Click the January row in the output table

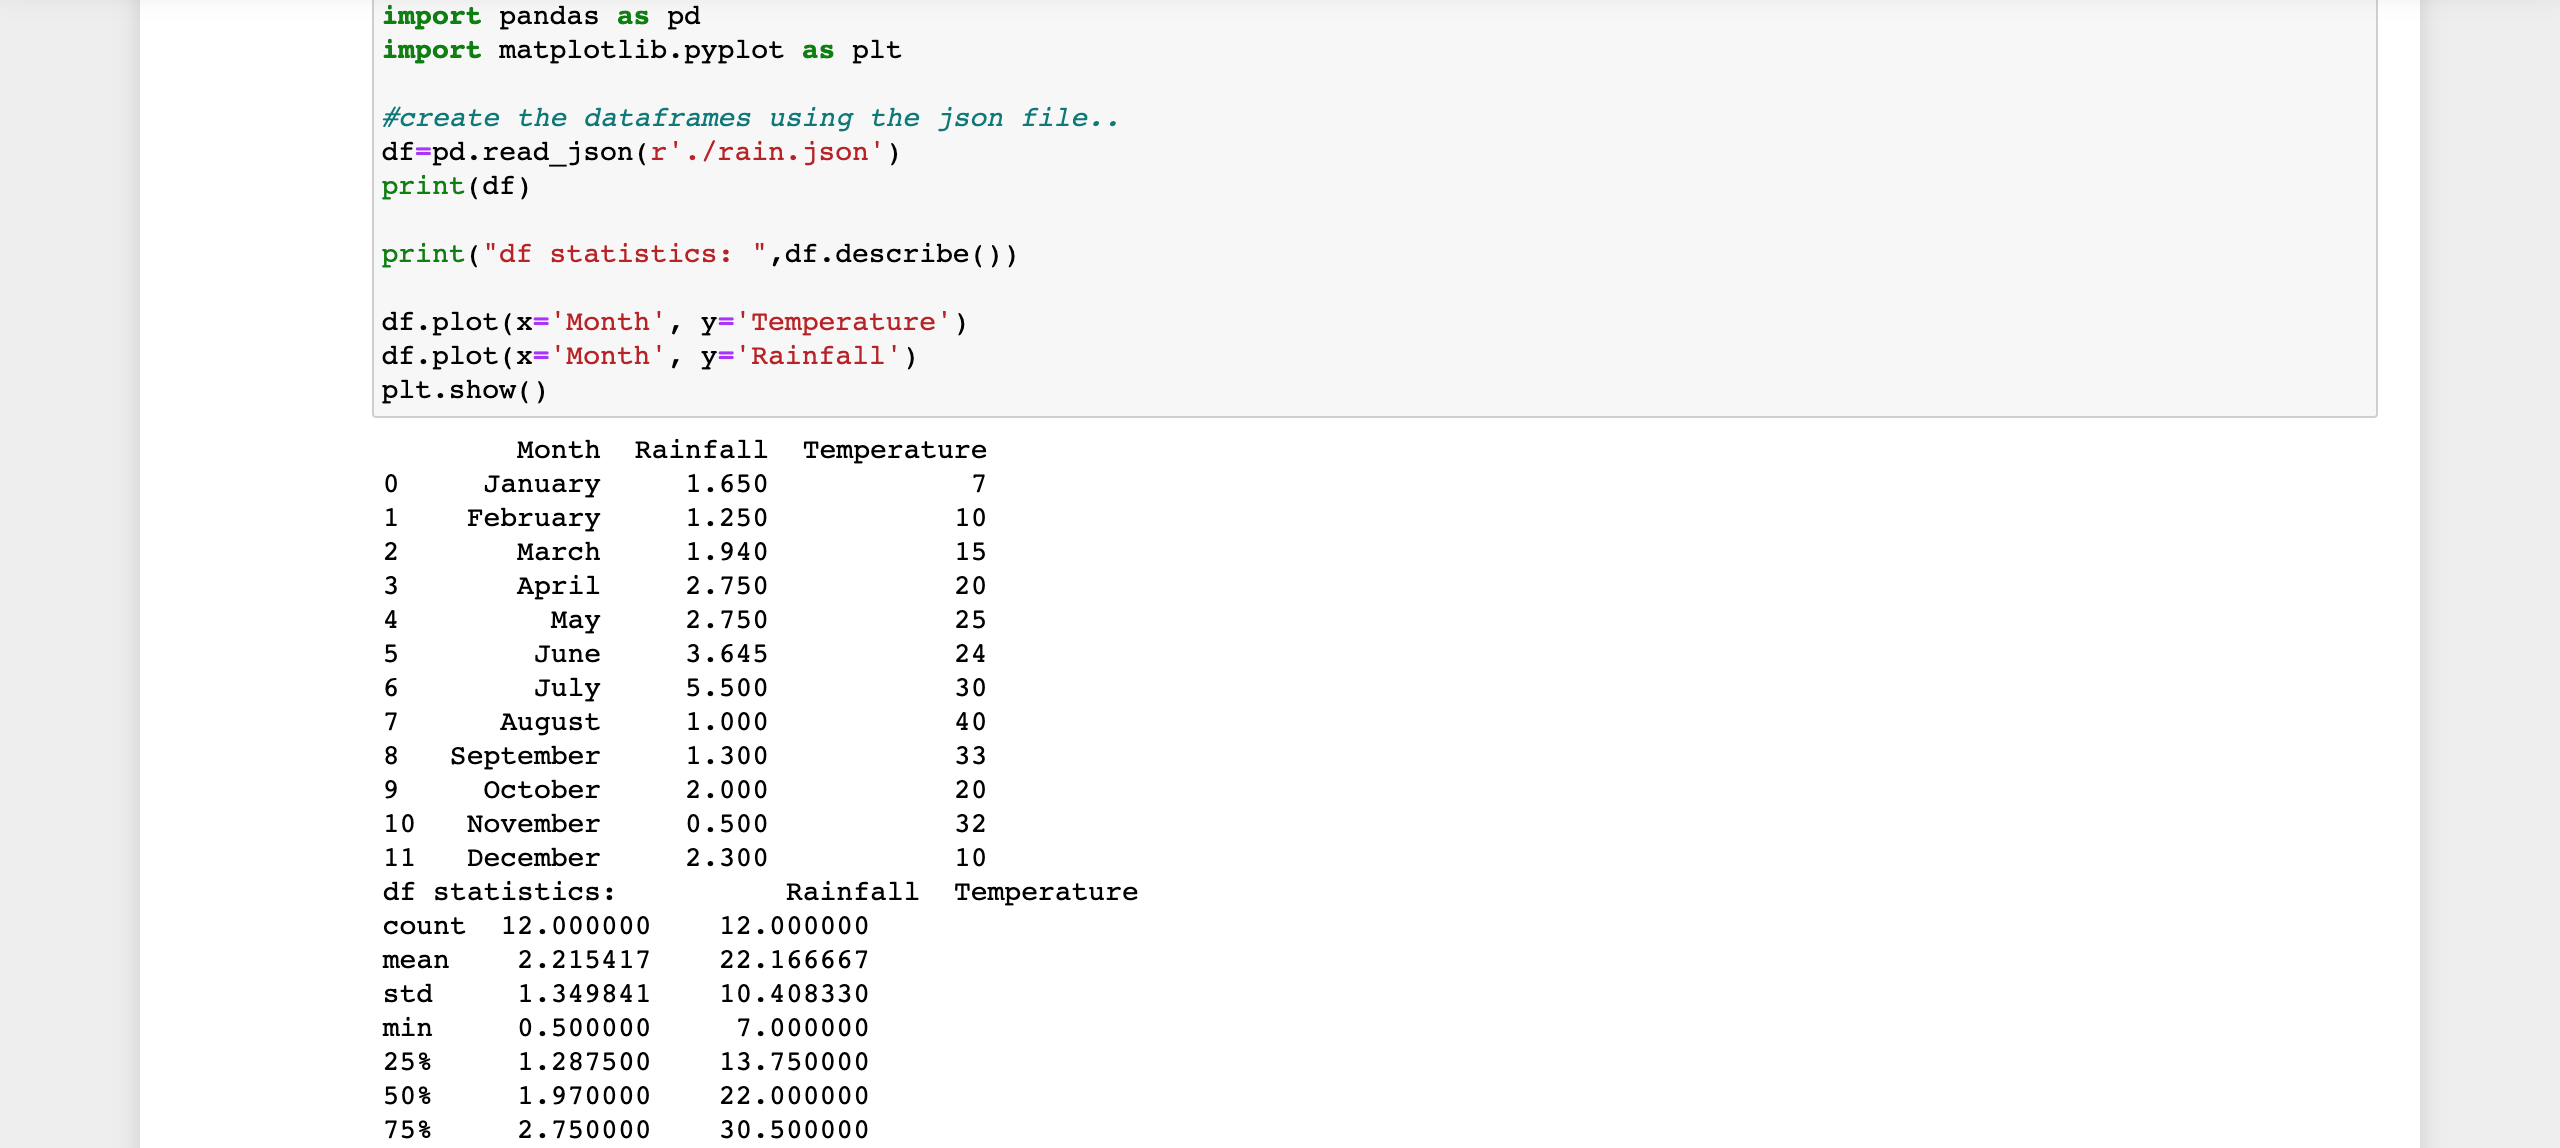(542, 483)
